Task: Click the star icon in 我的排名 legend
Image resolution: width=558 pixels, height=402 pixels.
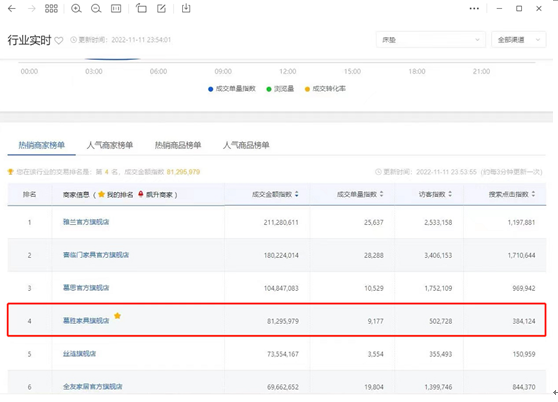Action: coord(101,194)
